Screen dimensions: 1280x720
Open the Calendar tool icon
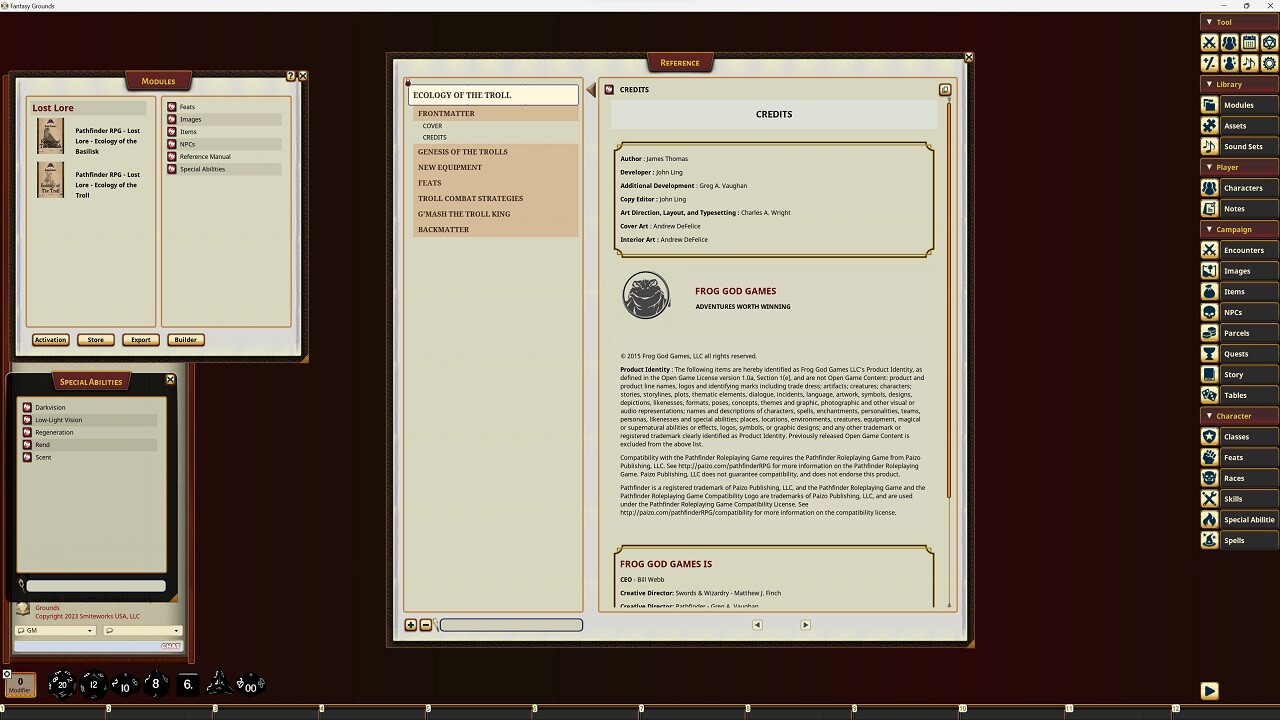tap(1249, 42)
